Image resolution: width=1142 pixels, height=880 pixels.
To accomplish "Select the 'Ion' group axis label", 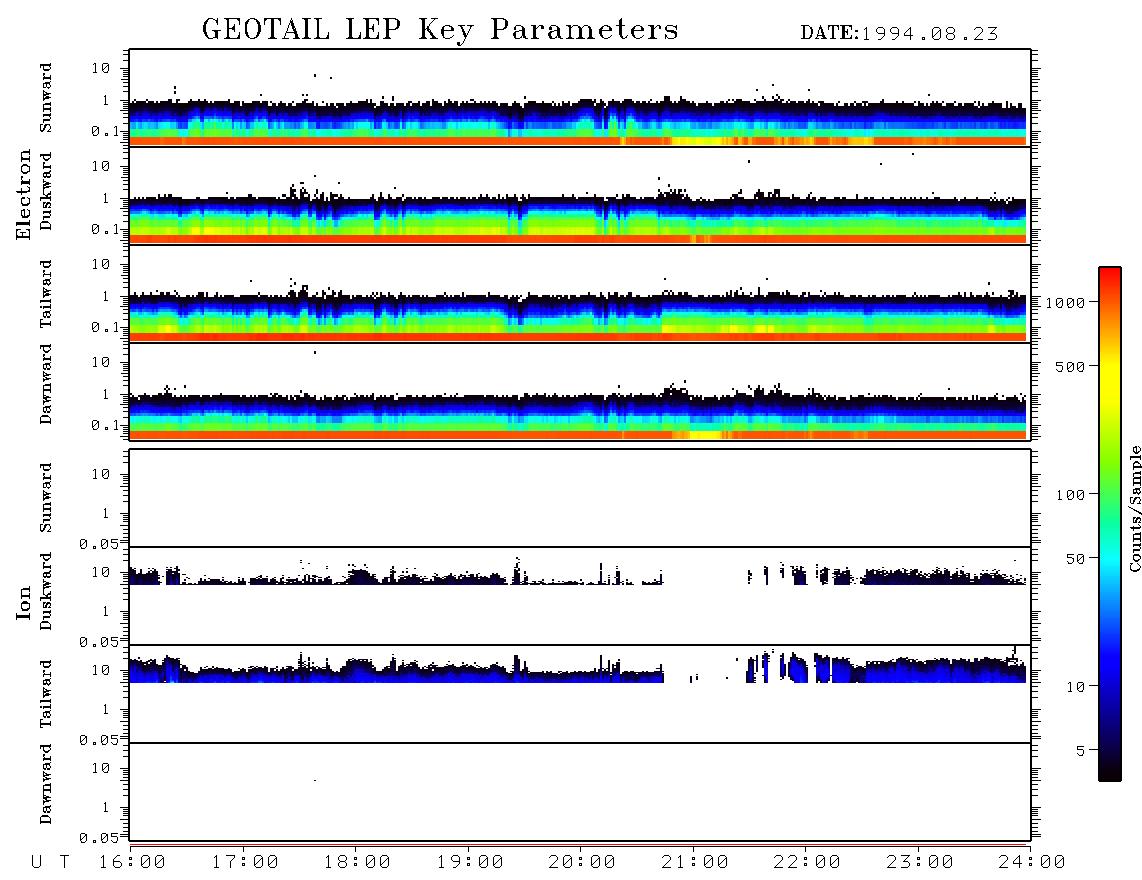I will pyautogui.click(x=24, y=603).
